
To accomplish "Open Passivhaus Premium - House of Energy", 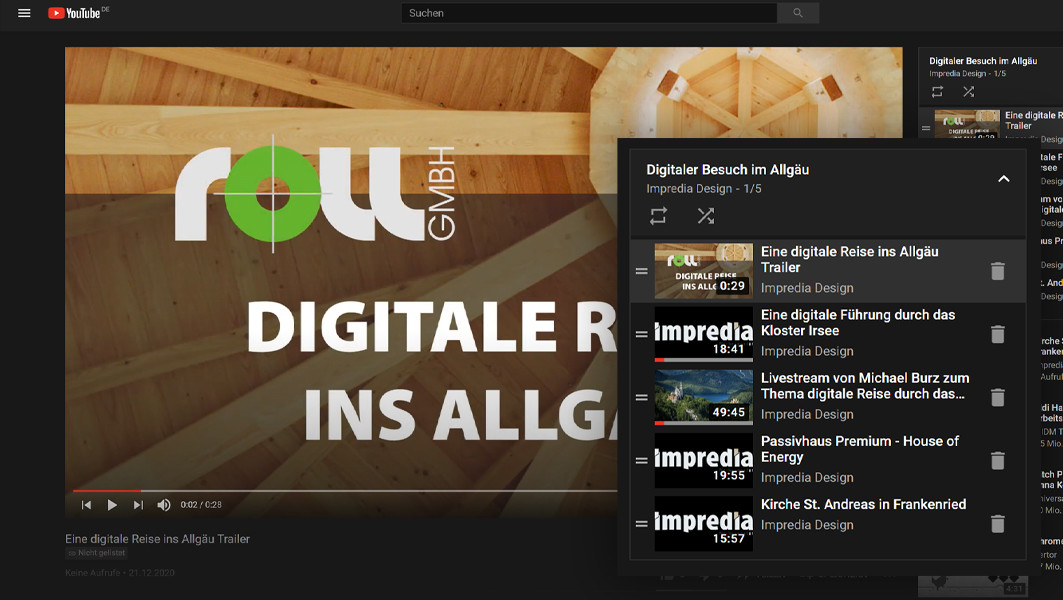I will click(x=859, y=449).
